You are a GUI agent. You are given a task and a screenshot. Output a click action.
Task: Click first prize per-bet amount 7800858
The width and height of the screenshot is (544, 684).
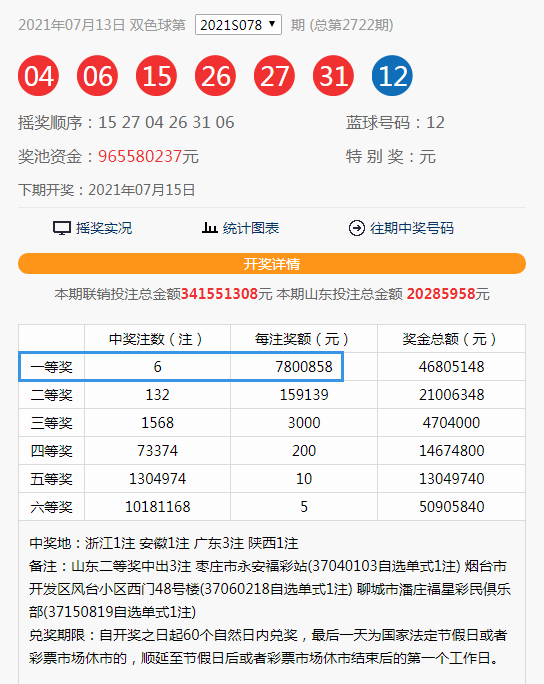[x=304, y=367]
